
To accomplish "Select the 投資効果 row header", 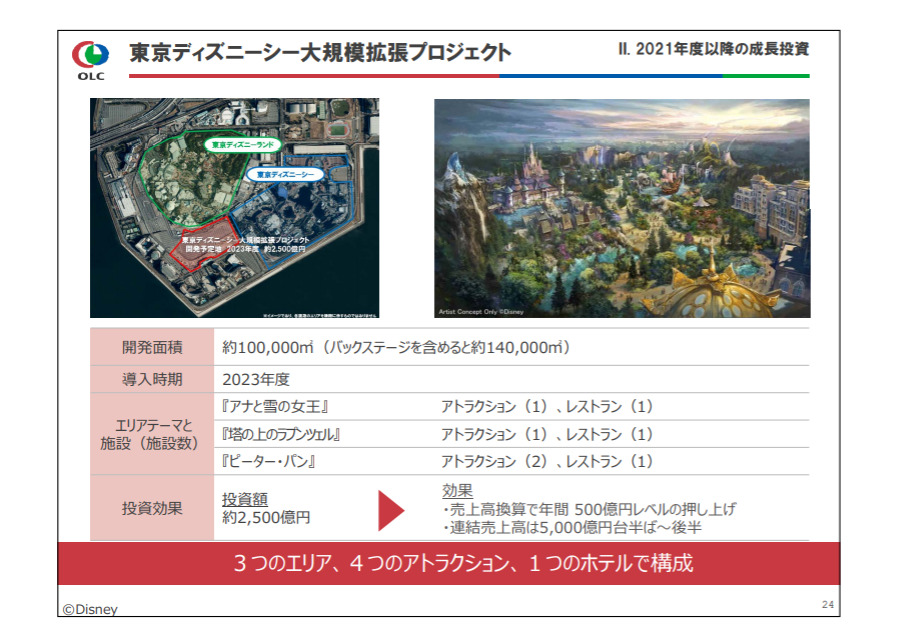I will click(x=152, y=508).
